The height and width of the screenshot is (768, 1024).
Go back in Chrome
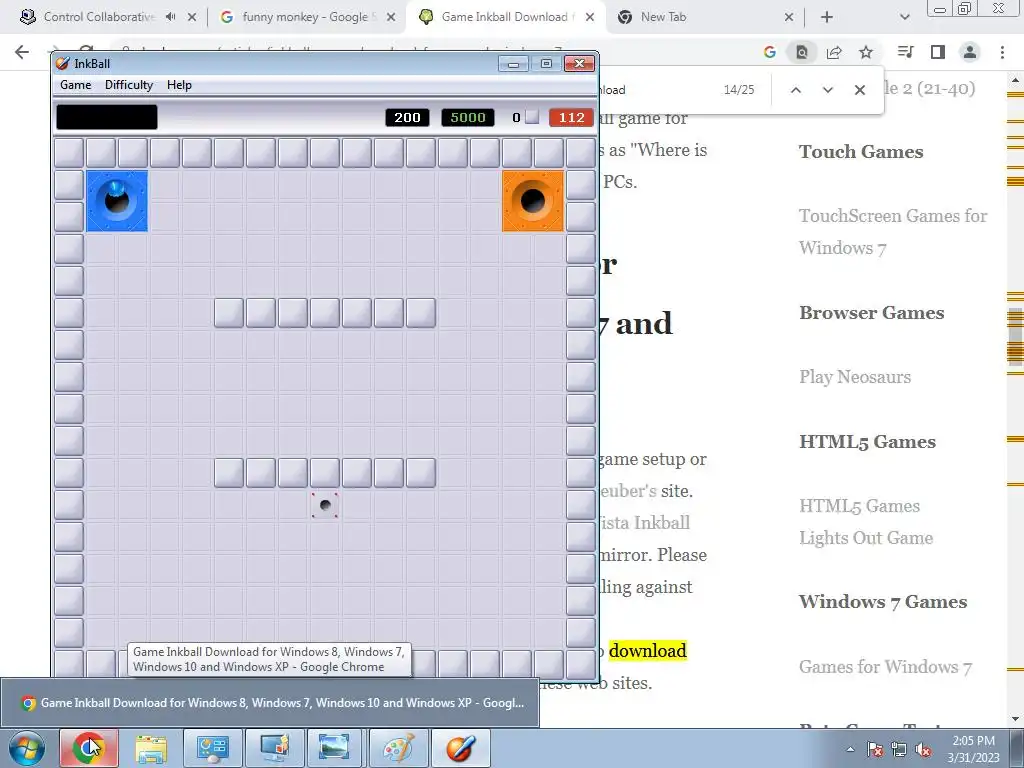22,52
